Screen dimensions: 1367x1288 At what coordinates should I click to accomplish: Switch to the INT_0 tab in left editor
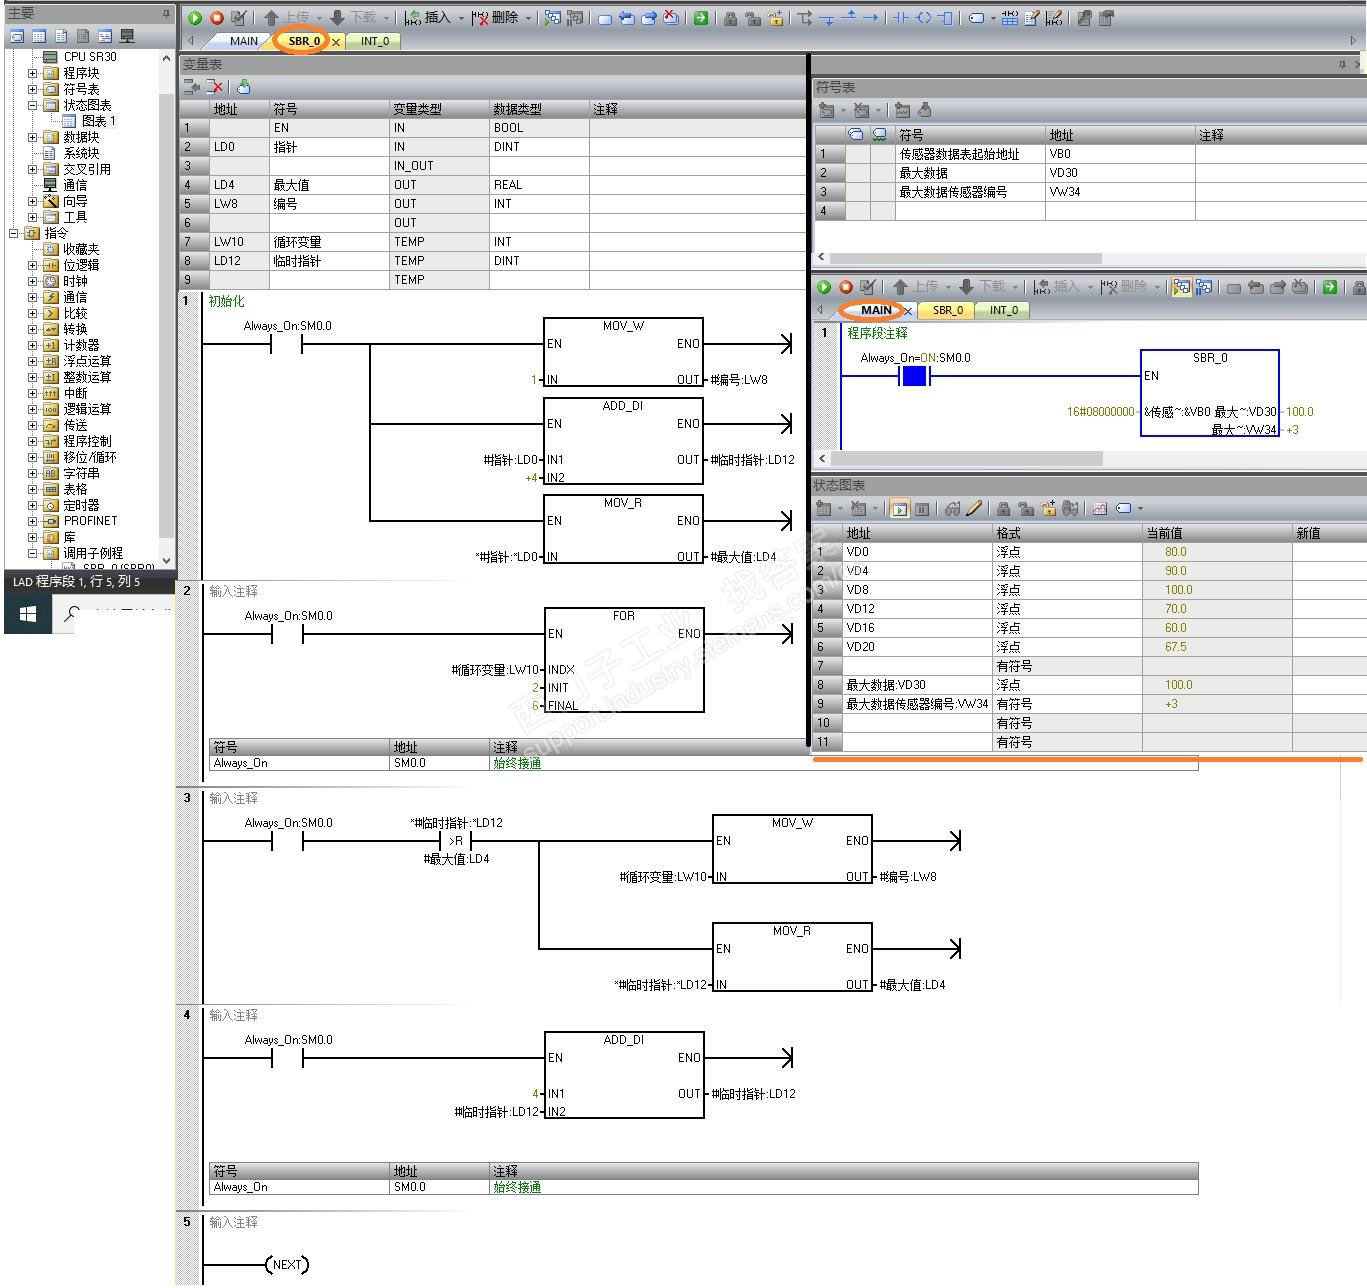tap(375, 41)
